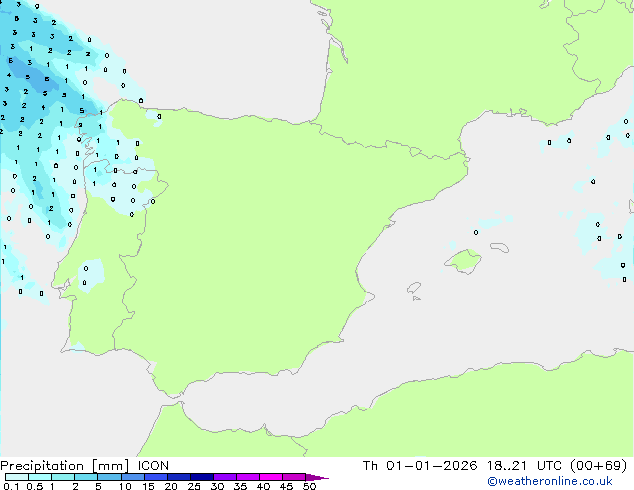The width and height of the screenshot is (634, 490).
Task: Click the legend label '15'
Action: click(x=148, y=486)
